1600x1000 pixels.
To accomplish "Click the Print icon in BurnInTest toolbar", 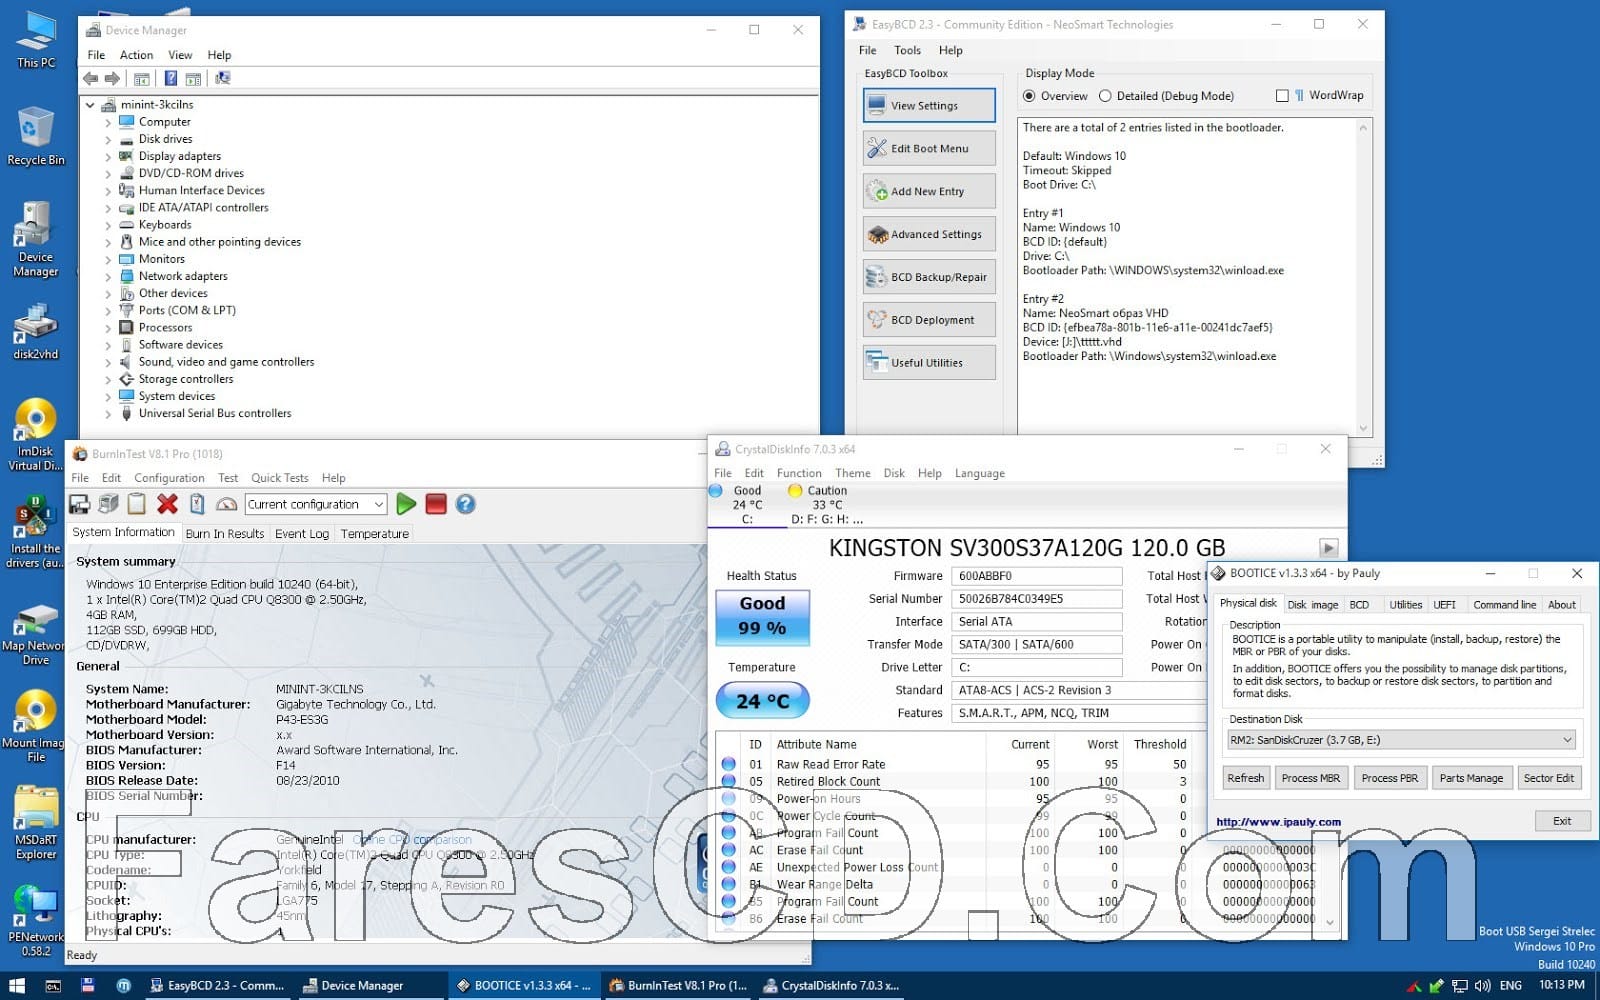I will (108, 504).
